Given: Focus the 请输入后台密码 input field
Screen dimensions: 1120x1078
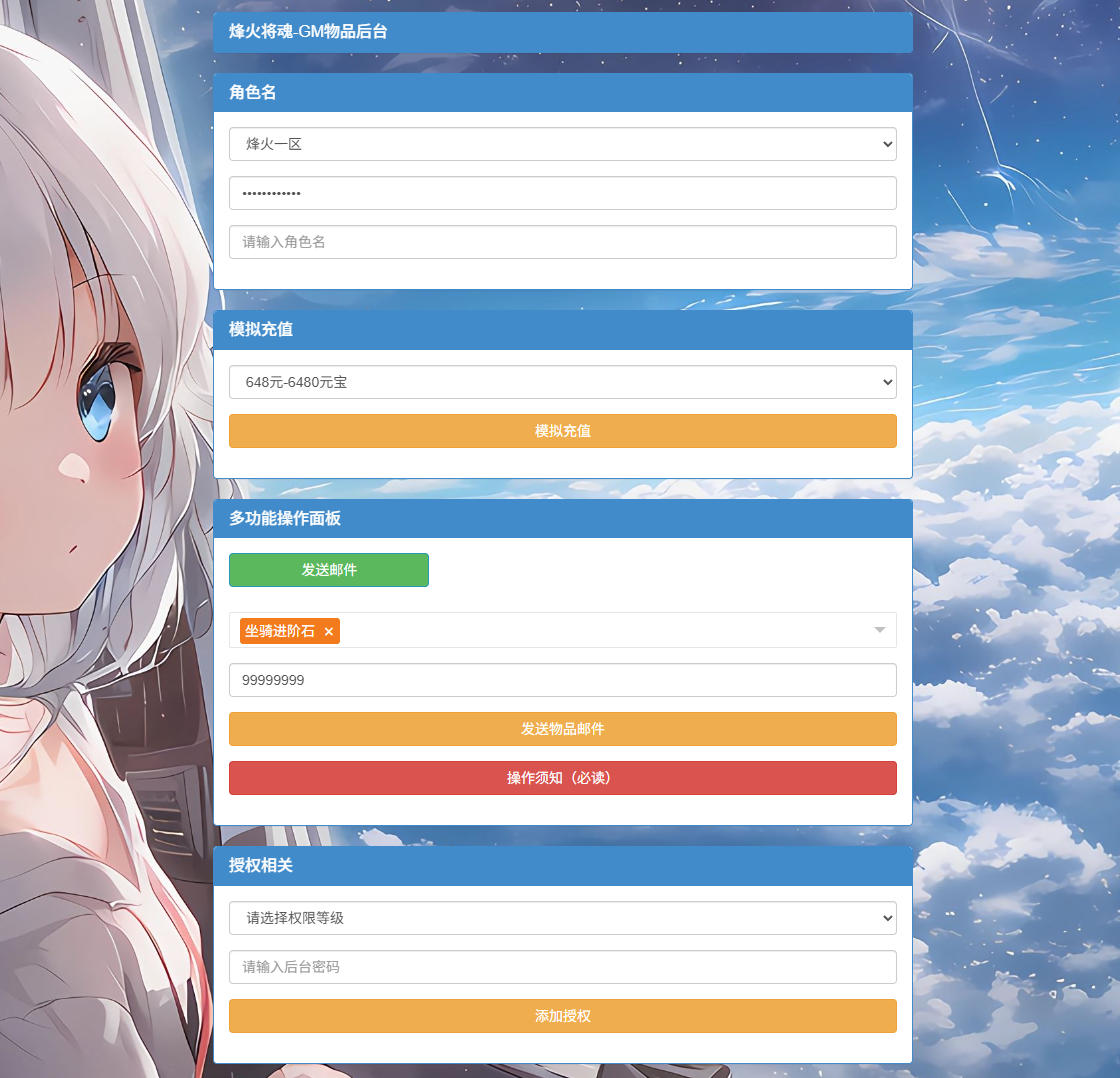Looking at the screenshot, I should click(x=562, y=967).
